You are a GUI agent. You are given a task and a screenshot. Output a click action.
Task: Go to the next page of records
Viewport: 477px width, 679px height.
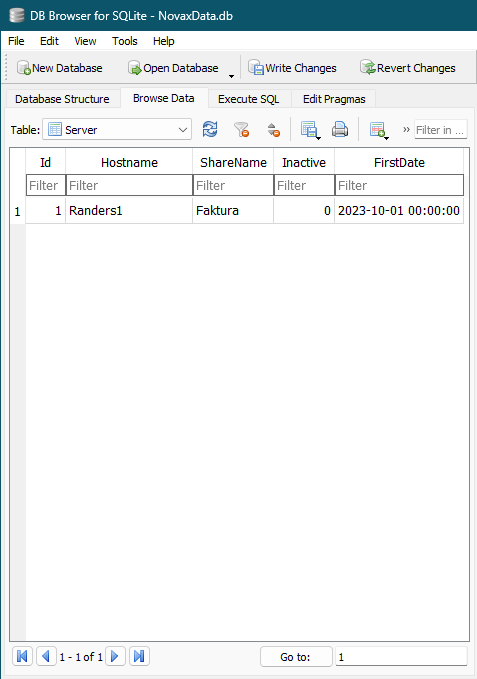[115, 656]
